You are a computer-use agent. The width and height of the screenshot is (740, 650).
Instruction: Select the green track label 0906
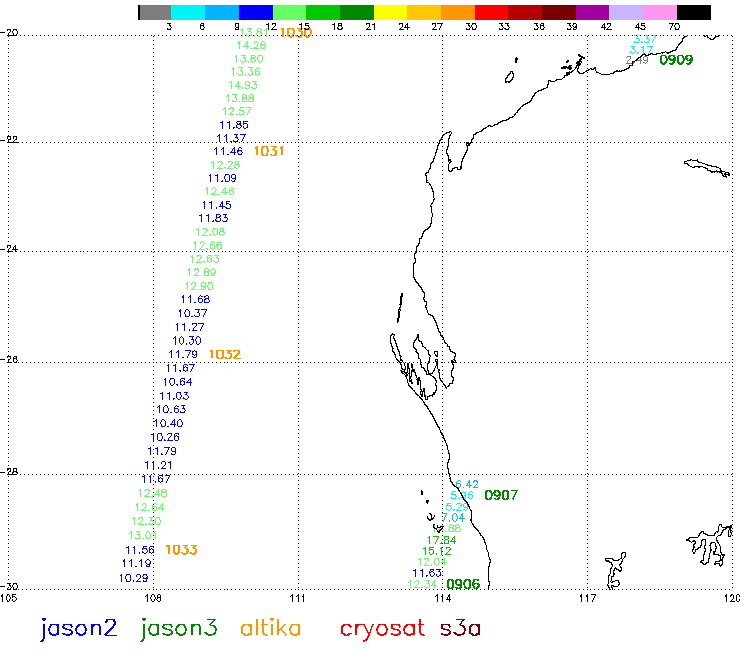[x=463, y=584]
